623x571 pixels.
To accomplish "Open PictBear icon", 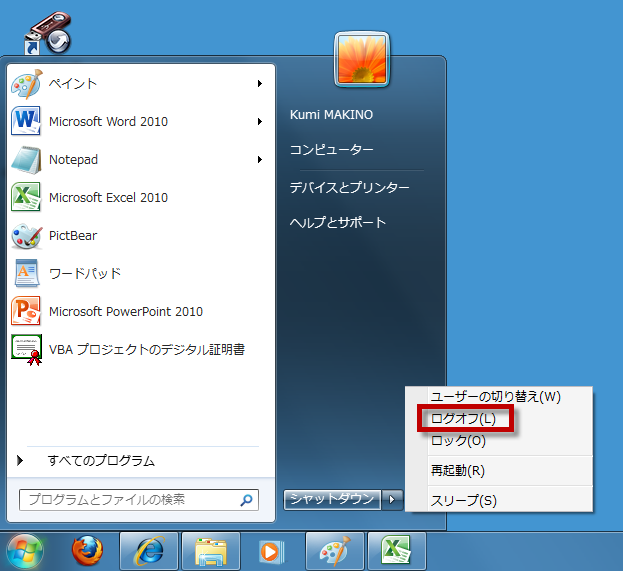I will tap(26, 236).
